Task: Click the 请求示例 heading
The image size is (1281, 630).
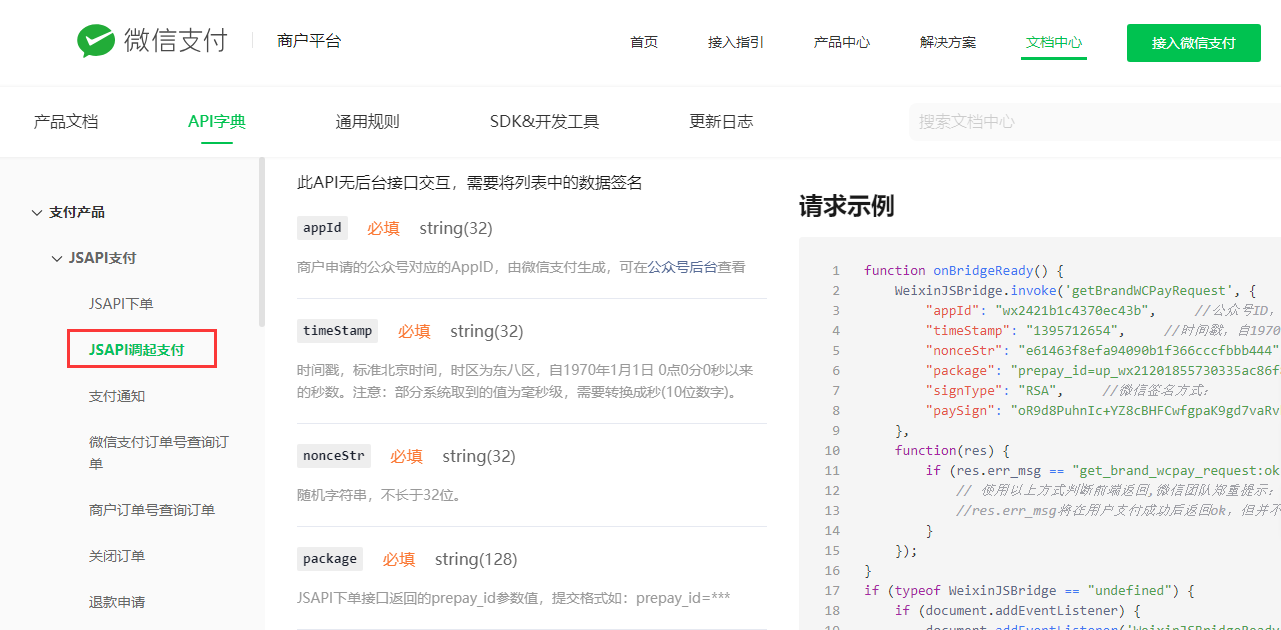Action: pos(846,206)
